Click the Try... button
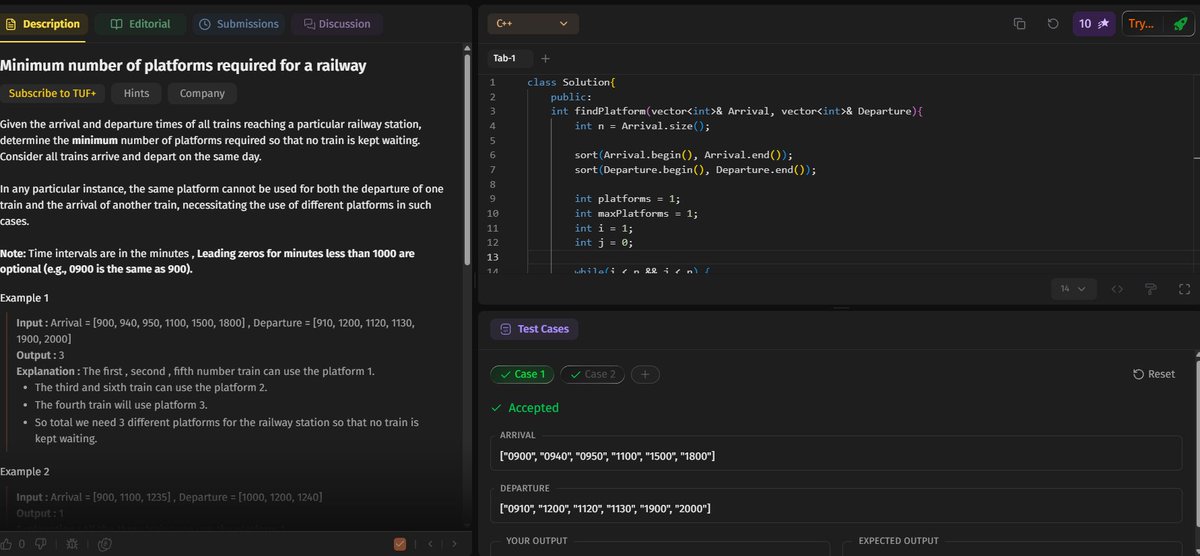This screenshot has width=1200, height=556. (1142, 24)
